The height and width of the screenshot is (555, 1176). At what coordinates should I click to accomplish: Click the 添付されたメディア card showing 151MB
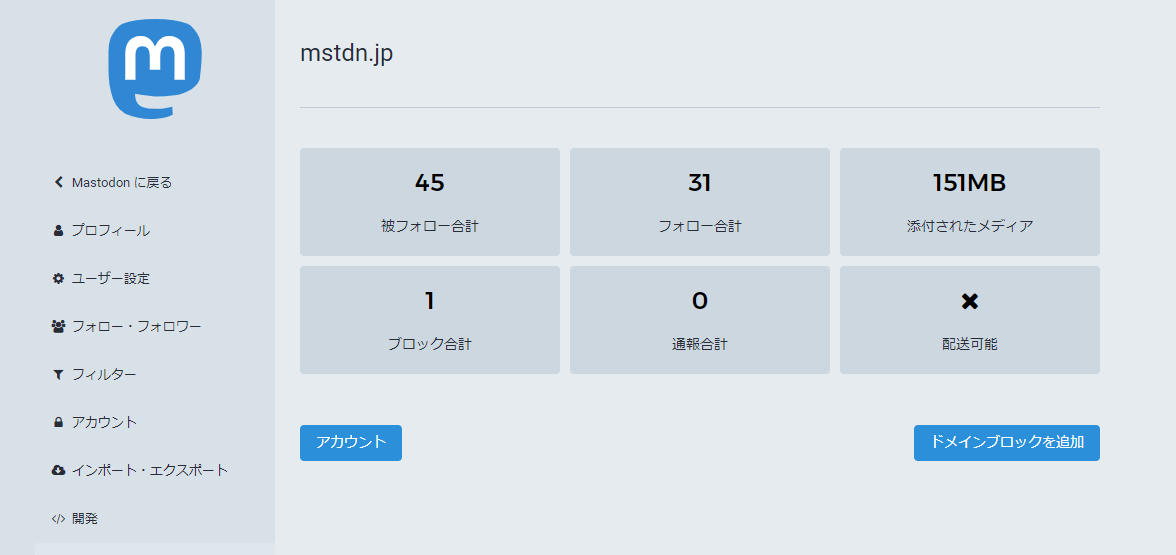970,202
